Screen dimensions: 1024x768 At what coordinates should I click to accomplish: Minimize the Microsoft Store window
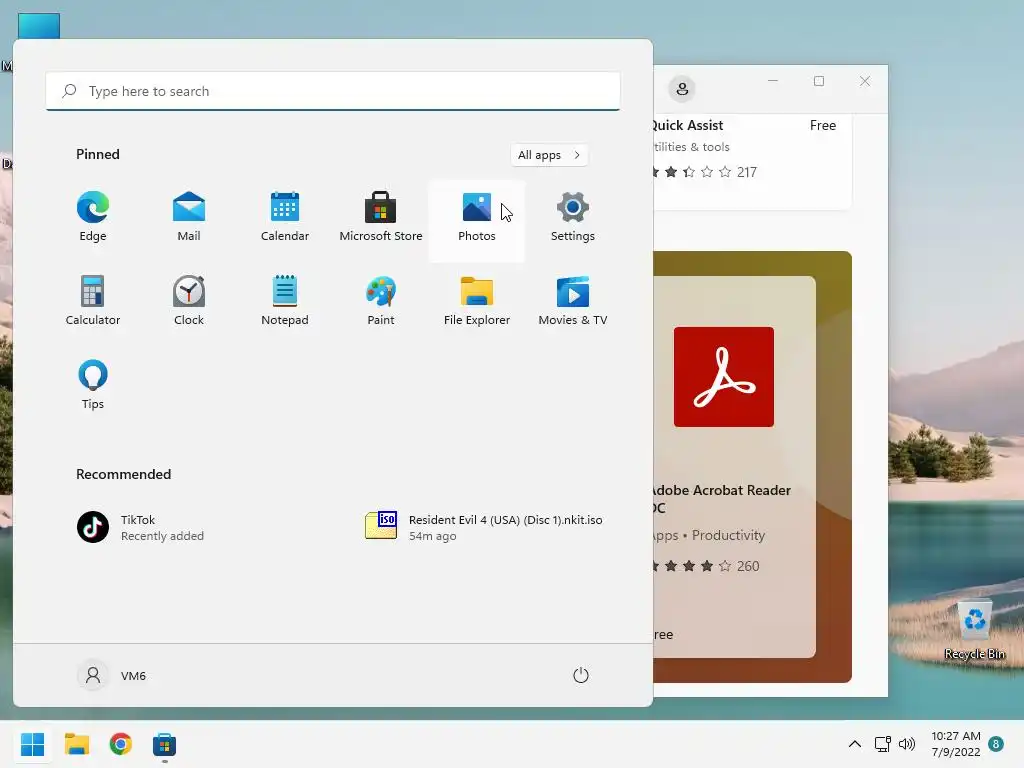point(773,81)
